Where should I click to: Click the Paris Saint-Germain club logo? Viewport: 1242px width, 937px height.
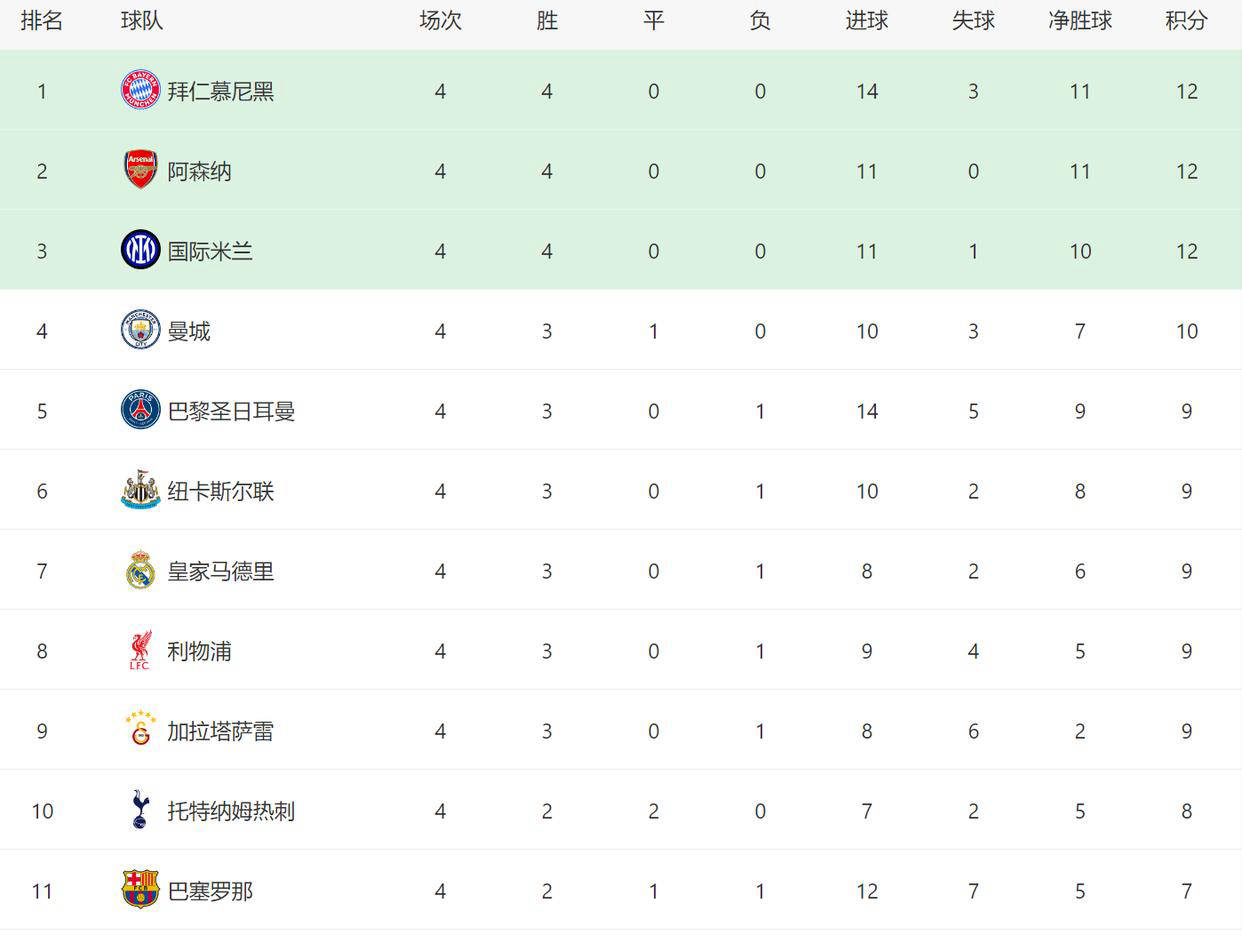point(140,410)
